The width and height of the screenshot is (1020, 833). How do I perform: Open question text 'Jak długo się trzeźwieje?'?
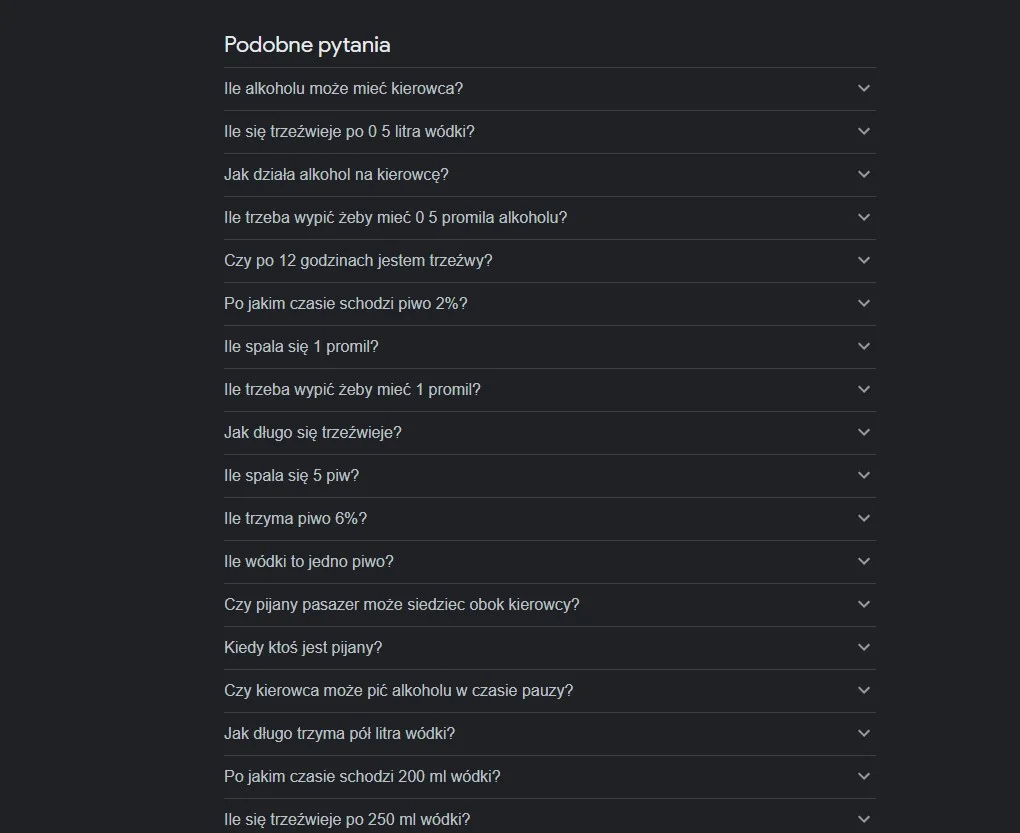(313, 432)
